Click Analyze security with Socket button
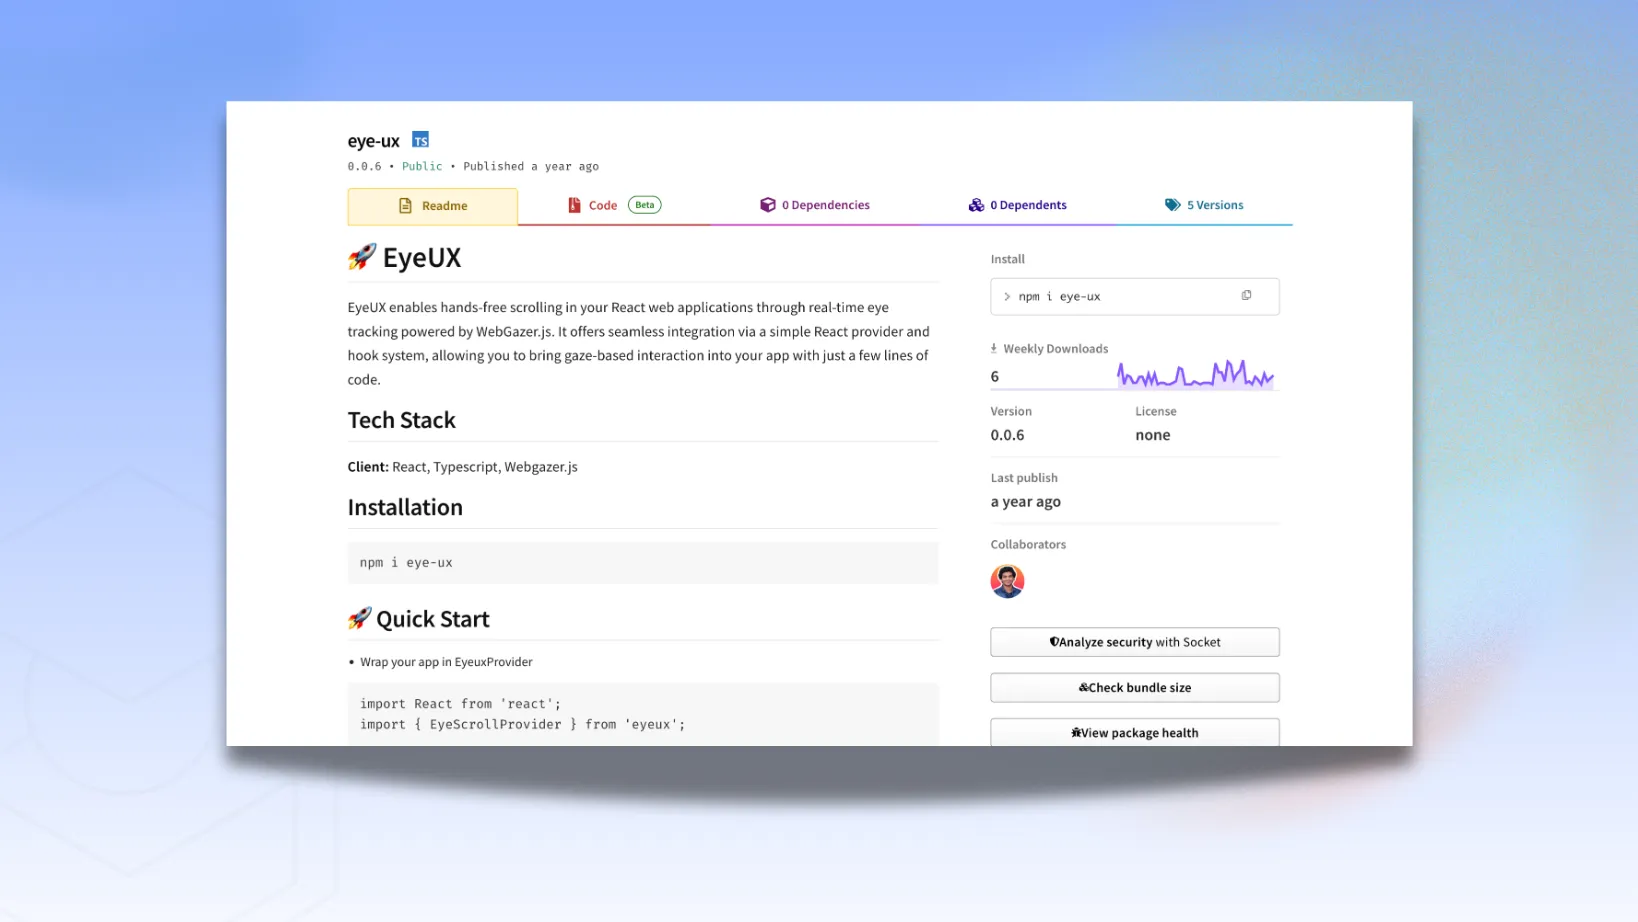The image size is (1638, 922). pos(1134,642)
